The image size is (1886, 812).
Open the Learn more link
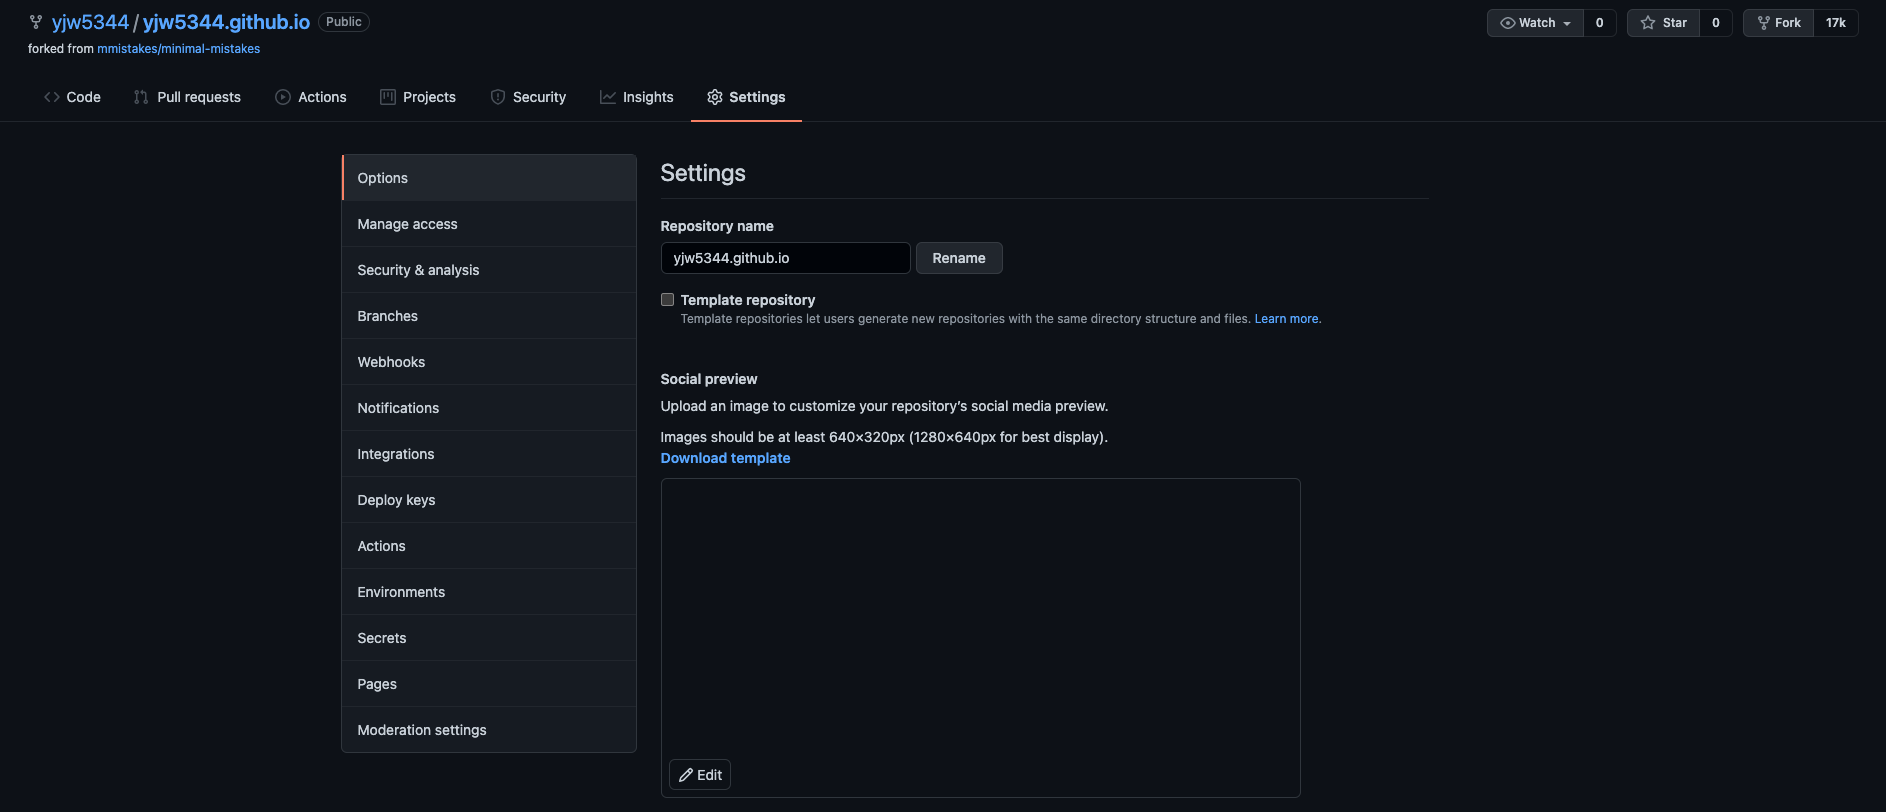click(1287, 319)
